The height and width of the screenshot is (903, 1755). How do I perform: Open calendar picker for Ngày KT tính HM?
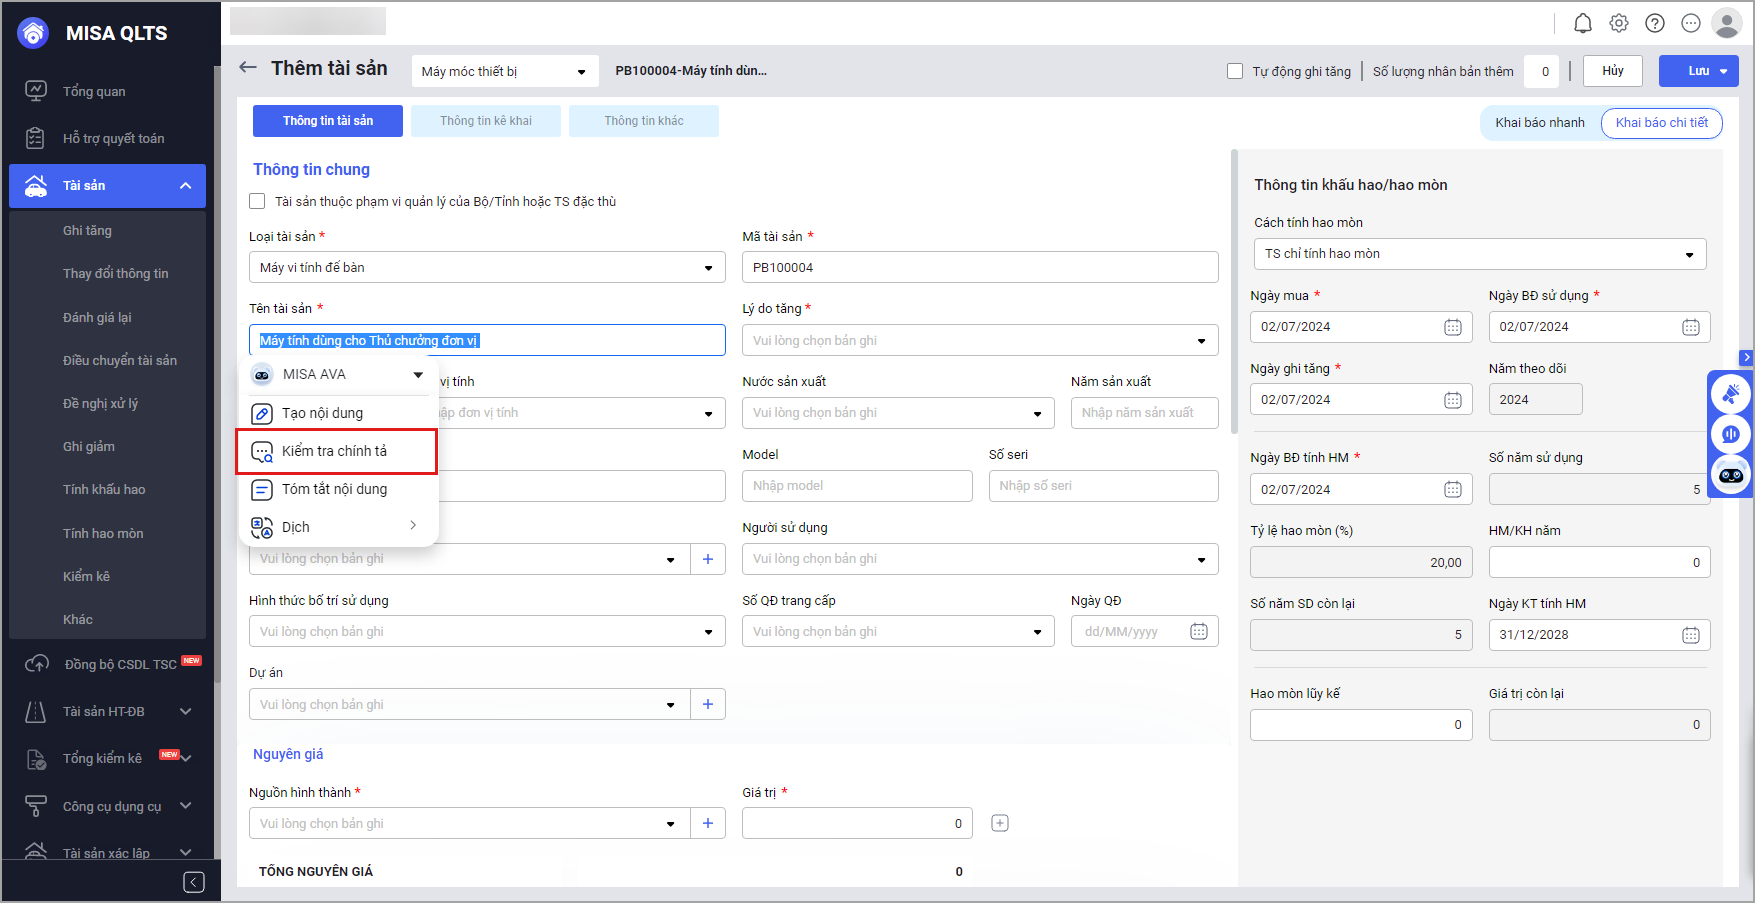click(1690, 635)
